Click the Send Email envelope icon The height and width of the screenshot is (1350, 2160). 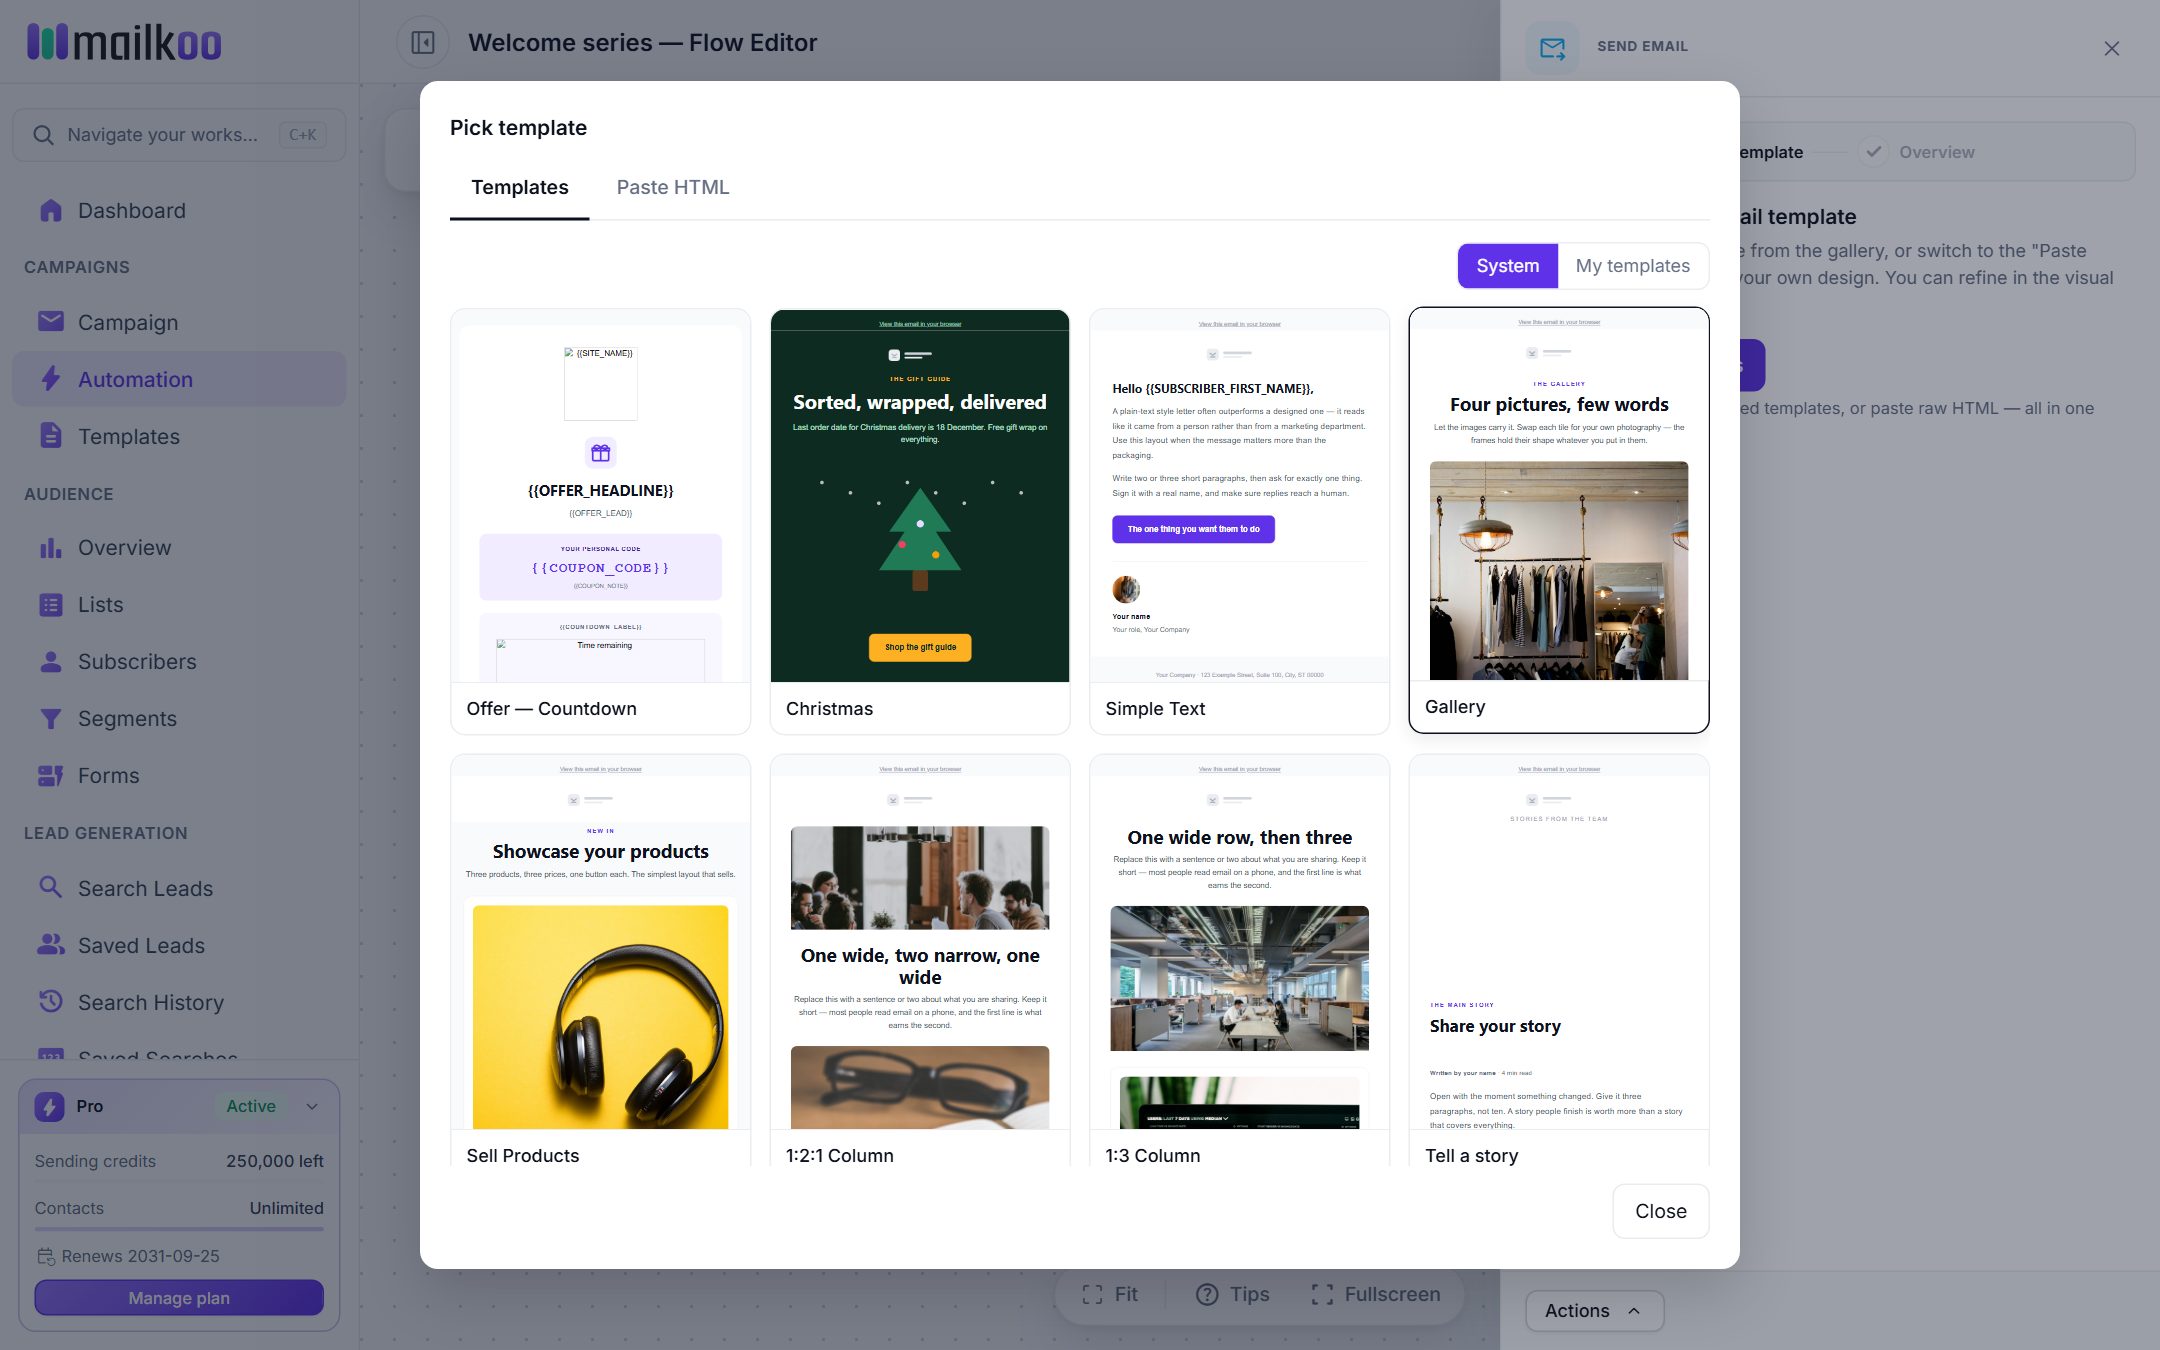pos(1552,47)
